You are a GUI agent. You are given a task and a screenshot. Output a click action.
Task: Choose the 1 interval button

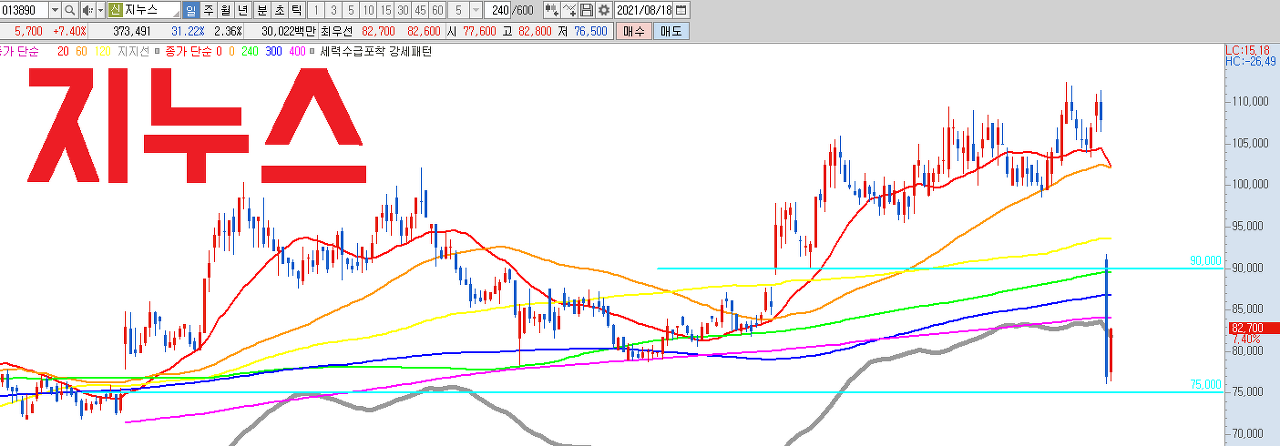point(317,10)
